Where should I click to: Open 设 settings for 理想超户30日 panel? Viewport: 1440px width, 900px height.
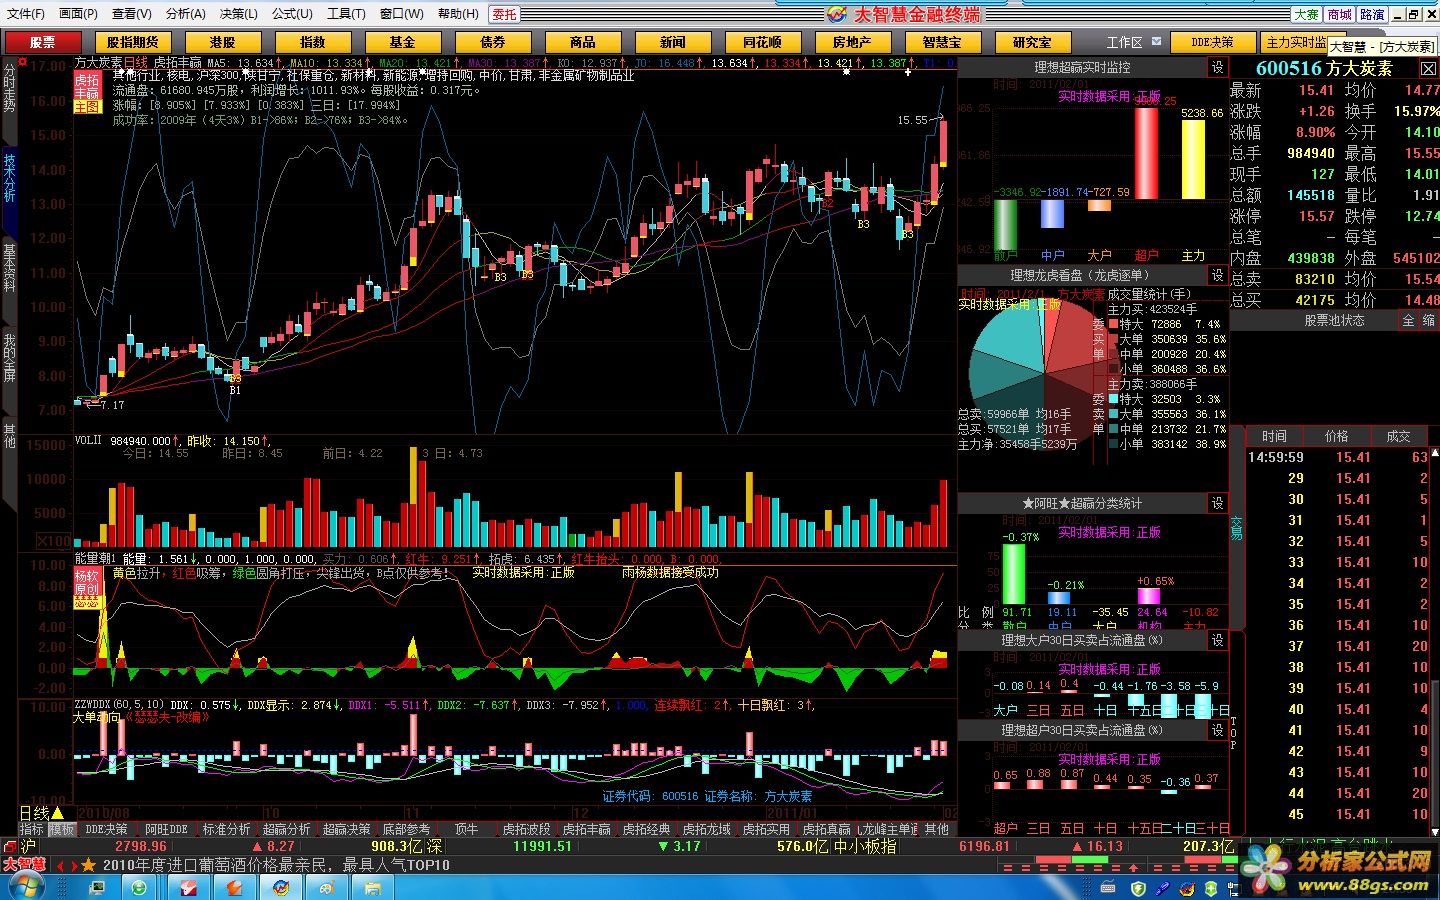click(1218, 730)
